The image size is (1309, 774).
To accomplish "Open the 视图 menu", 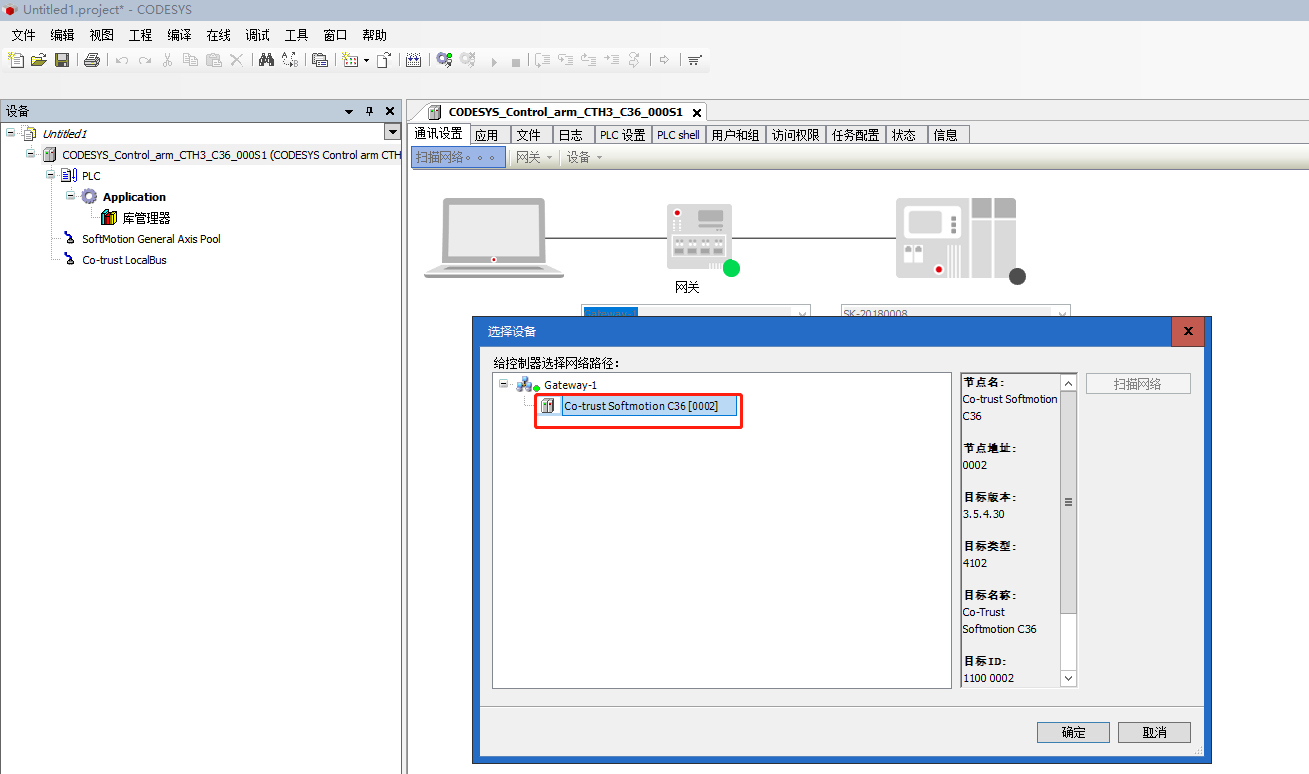I will click(x=101, y=35).
